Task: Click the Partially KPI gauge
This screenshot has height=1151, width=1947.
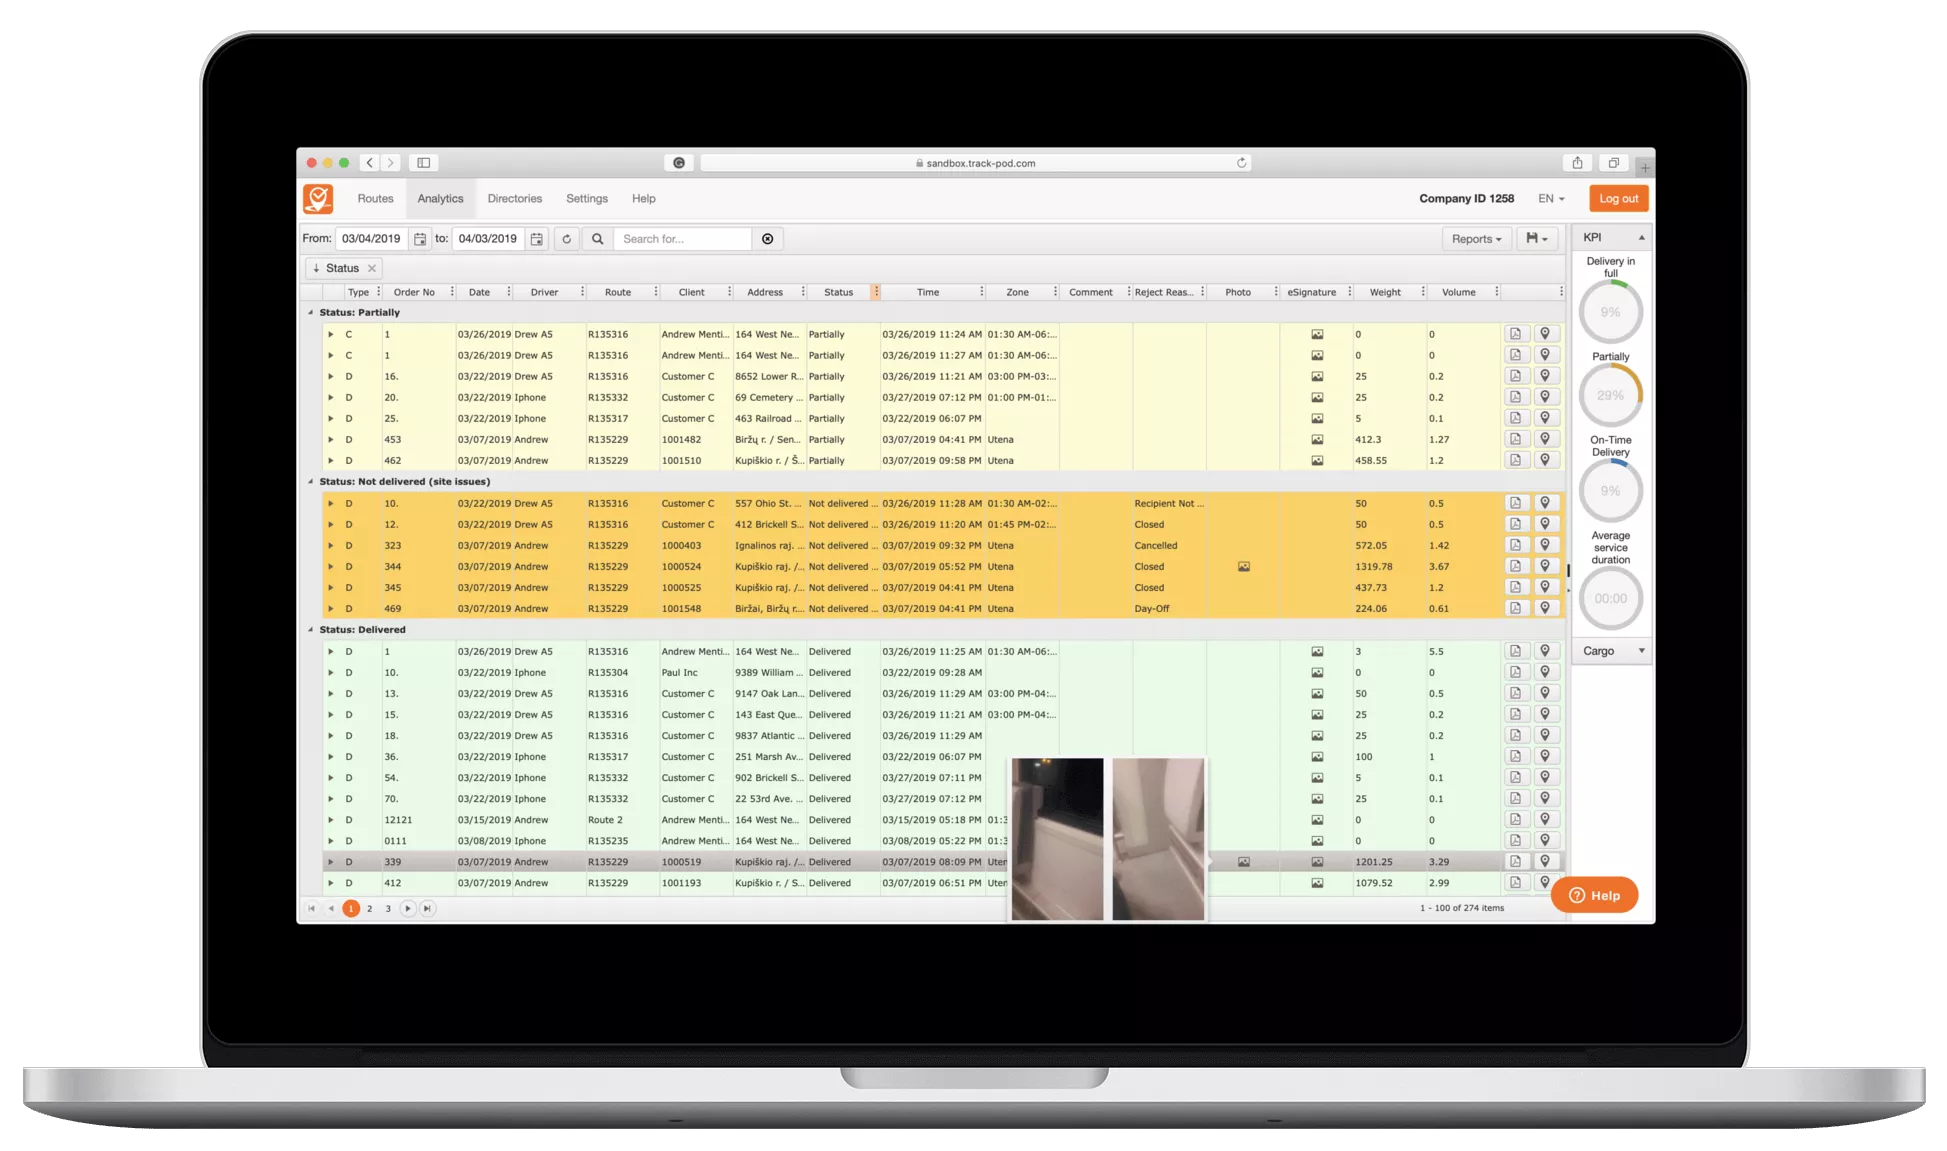Action: pyautogui.click(x=1610, y=395)
